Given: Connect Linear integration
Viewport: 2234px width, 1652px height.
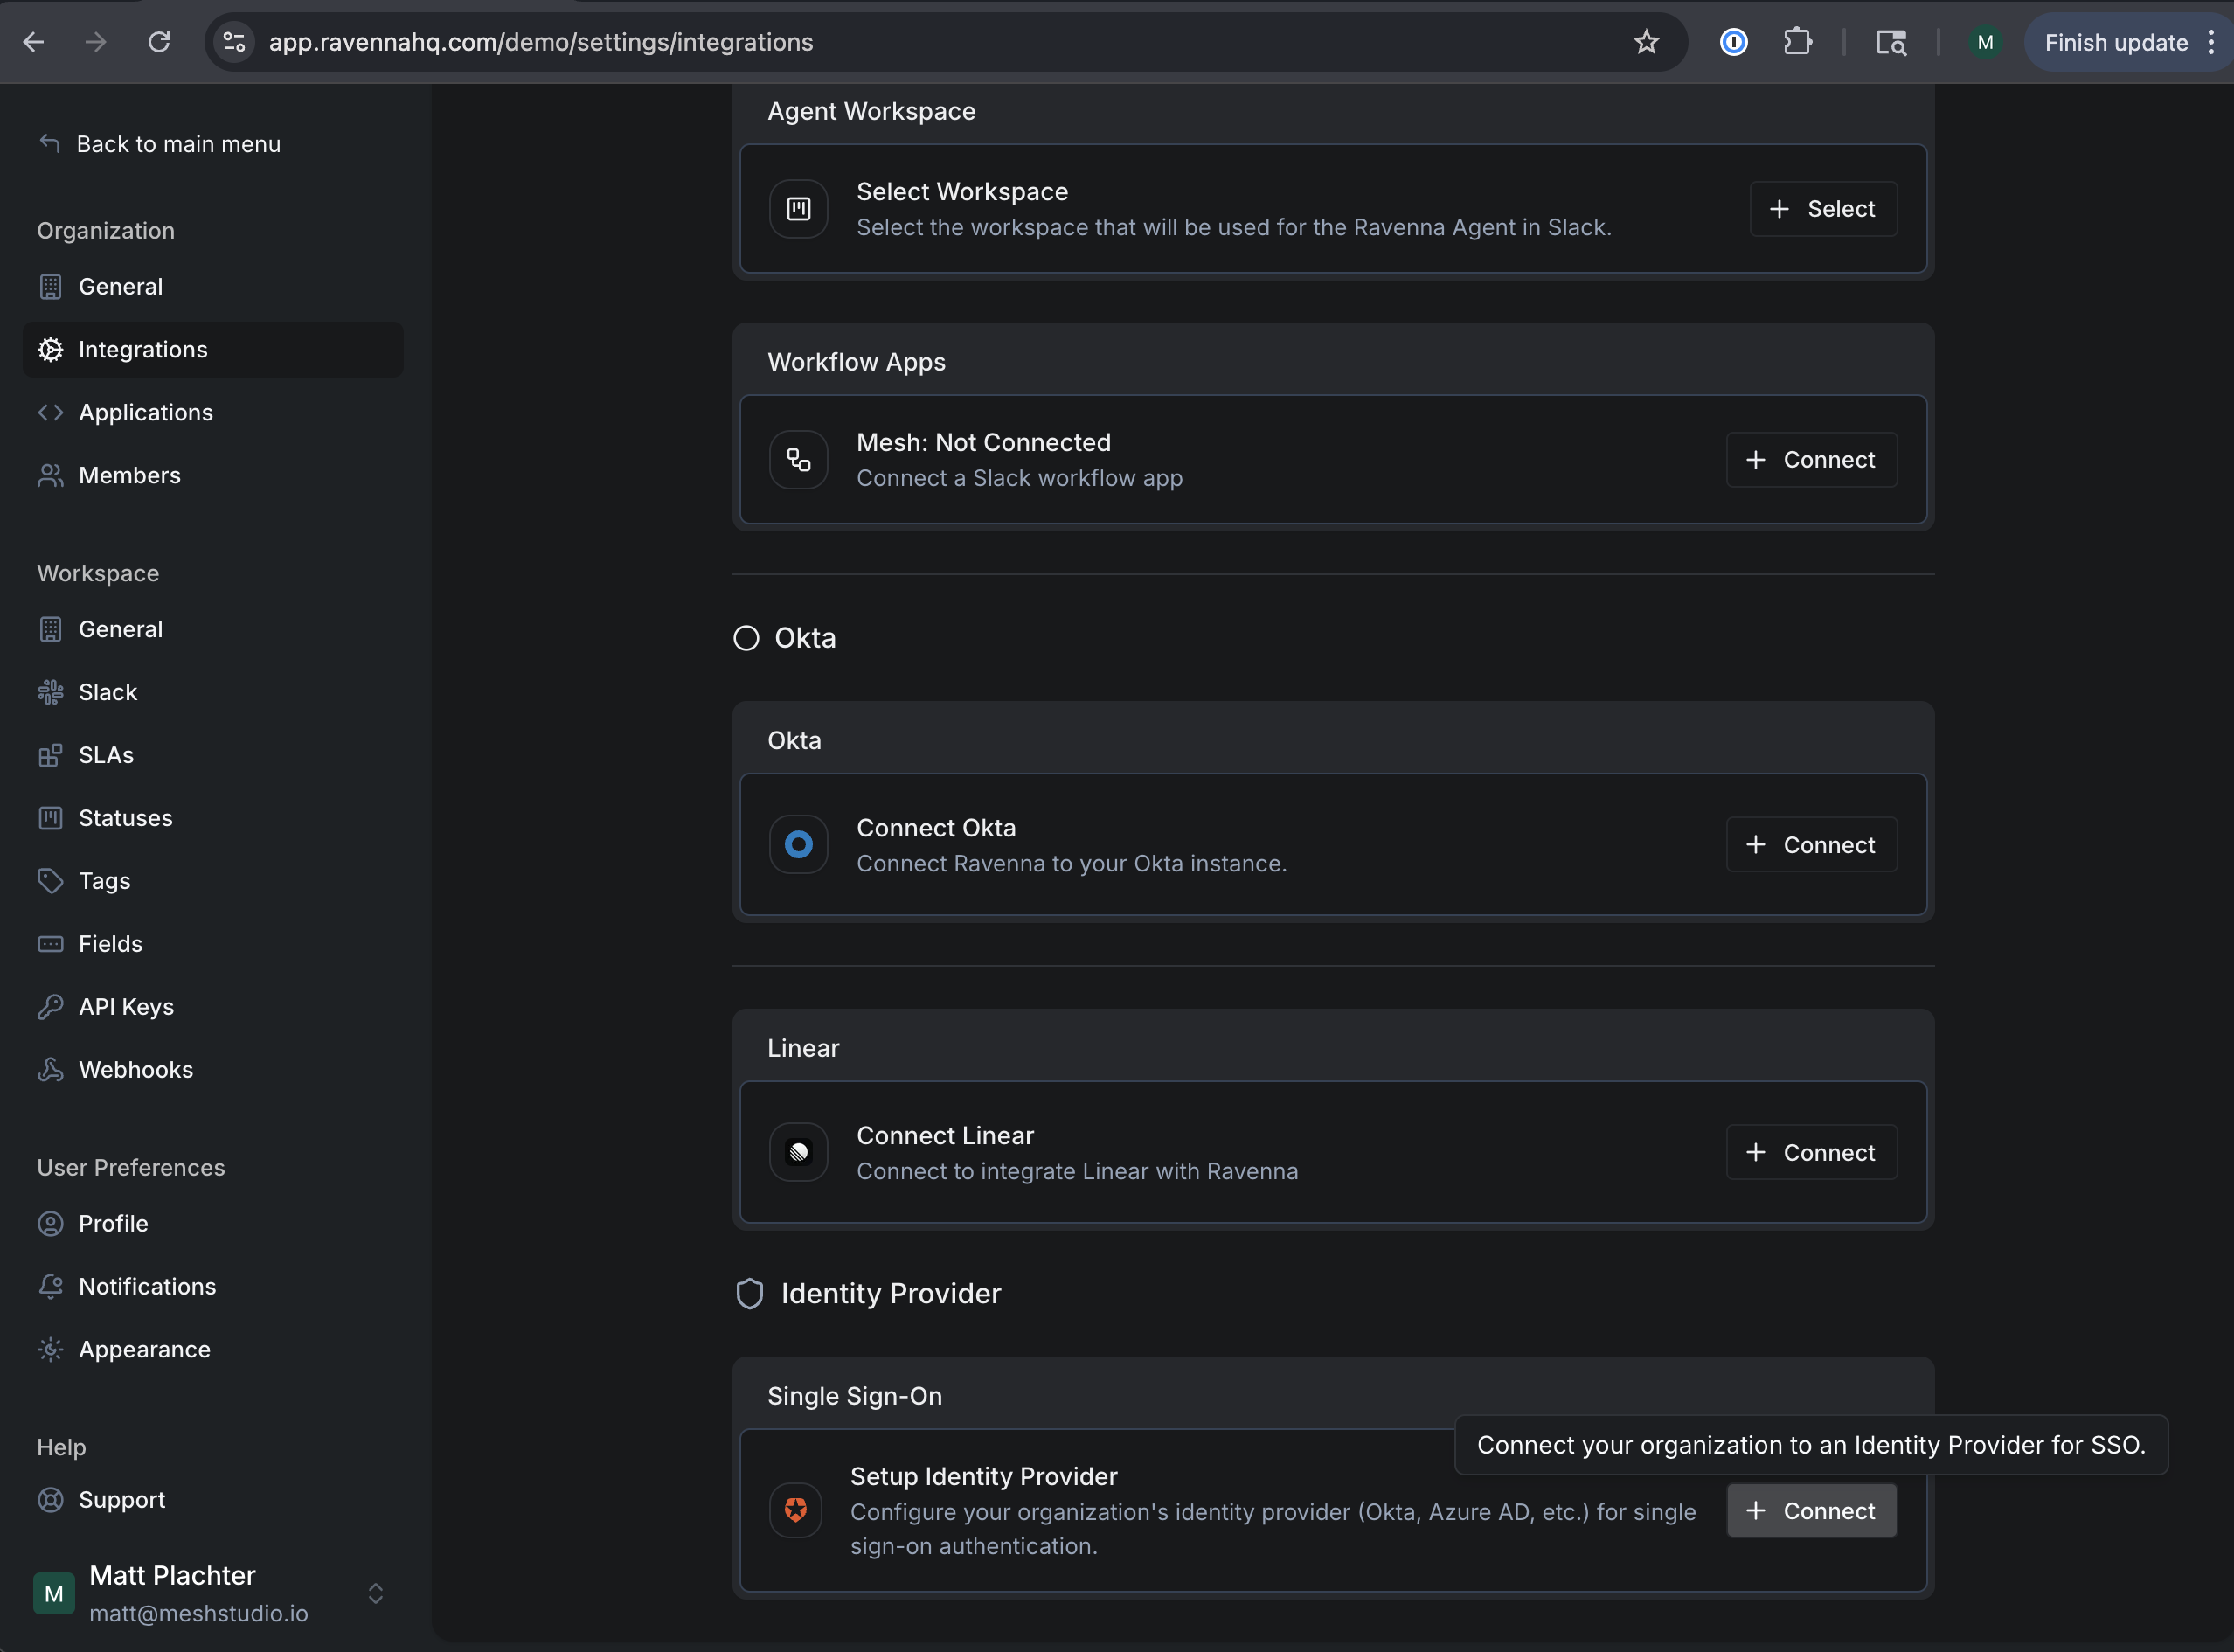Looking at the screenshot, I should (1811, 1153).
